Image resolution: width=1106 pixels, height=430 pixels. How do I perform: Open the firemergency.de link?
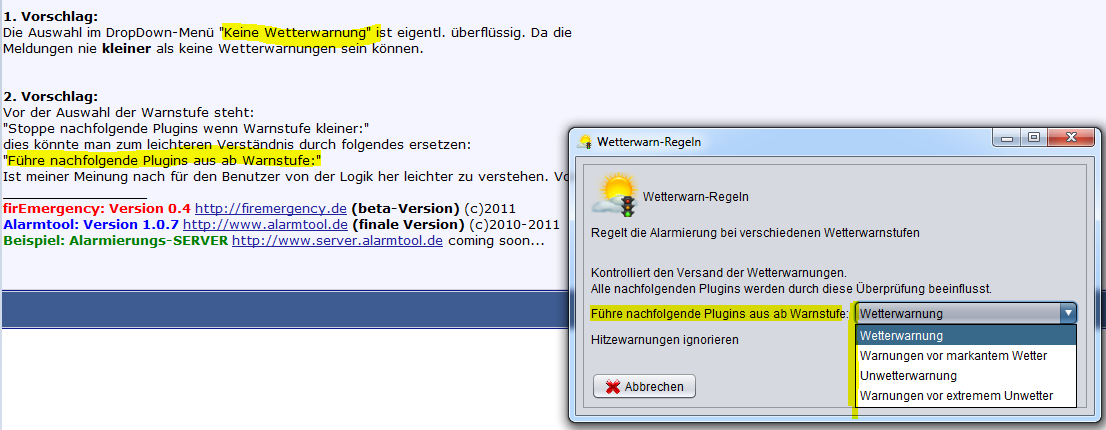(x=270, y=208)
